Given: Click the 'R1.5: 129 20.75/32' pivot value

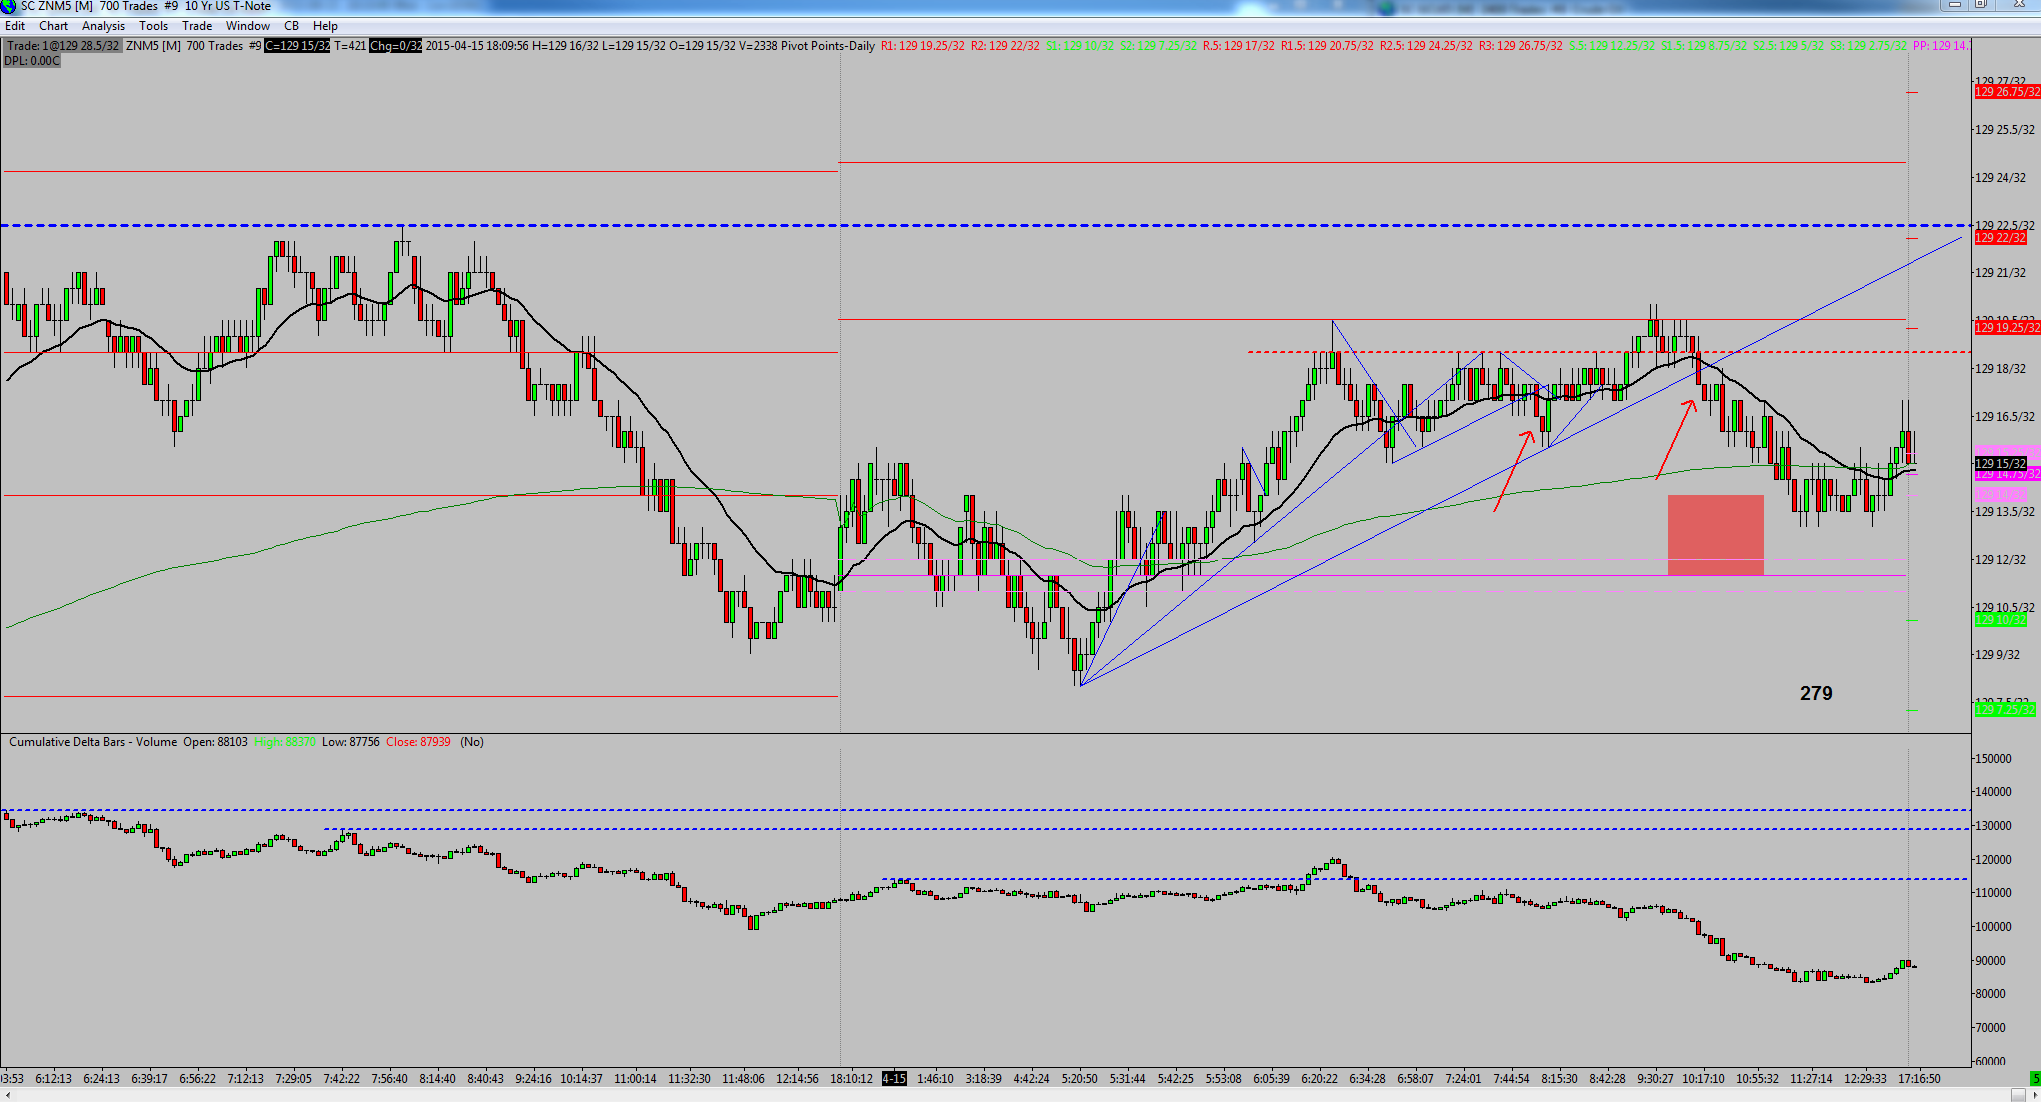Looking at the screenshot, I should pyautogui.click(x=1328, y=46).
